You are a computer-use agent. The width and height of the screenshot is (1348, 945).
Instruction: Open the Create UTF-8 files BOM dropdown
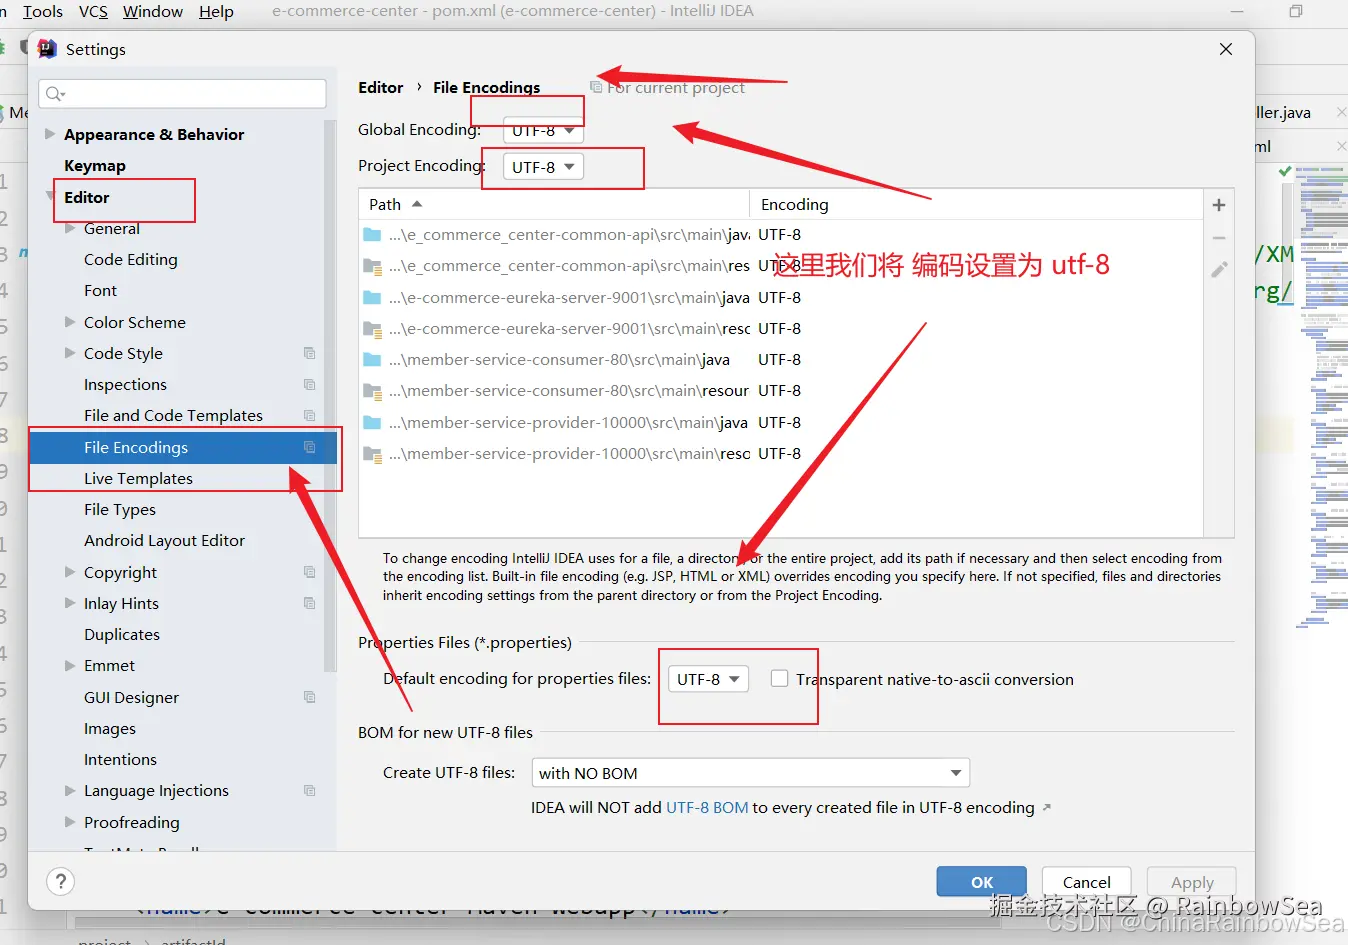tap(750, 773)
